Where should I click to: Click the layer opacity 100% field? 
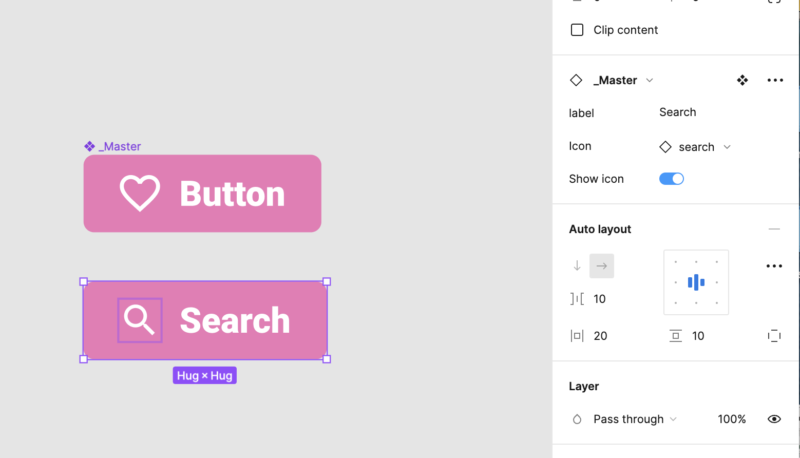tap(731, 419)
